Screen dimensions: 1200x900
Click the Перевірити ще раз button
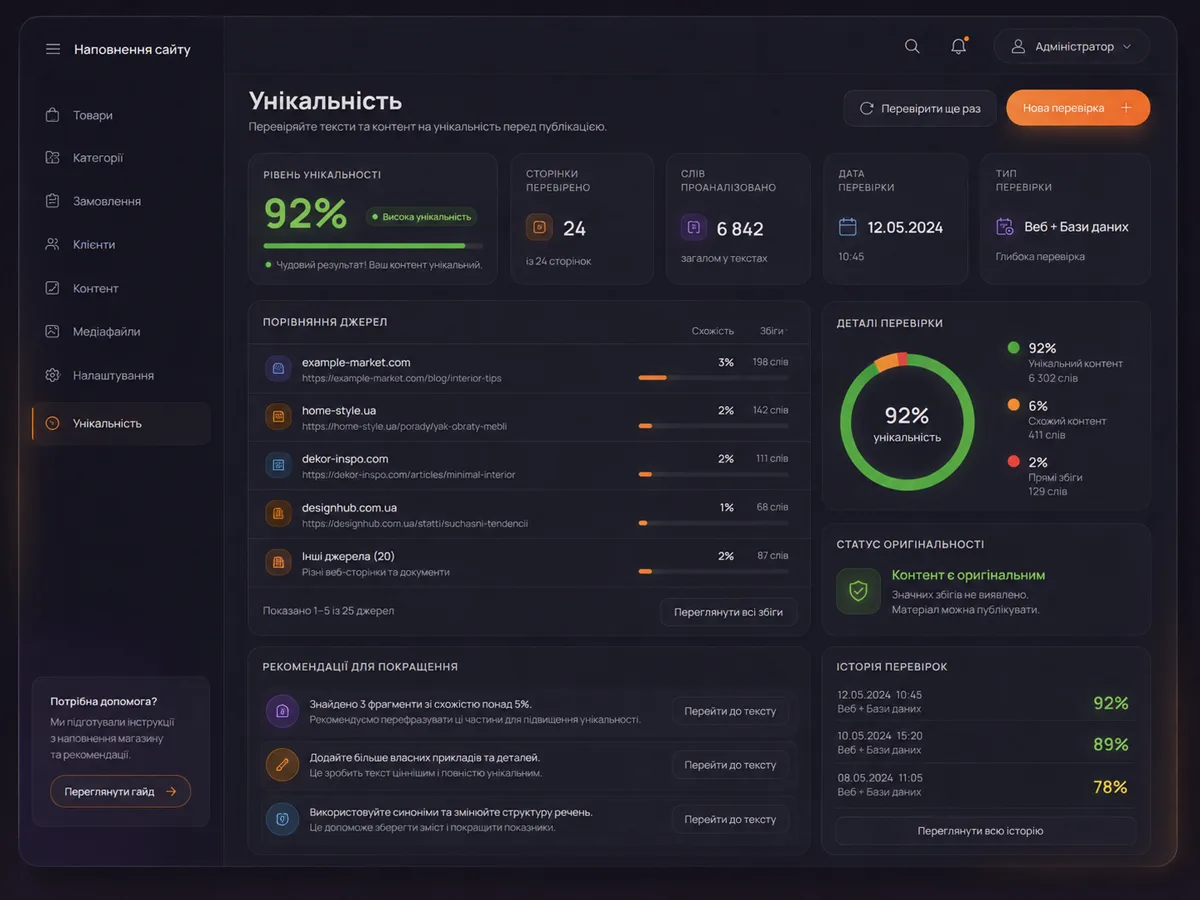coord(920,108)
